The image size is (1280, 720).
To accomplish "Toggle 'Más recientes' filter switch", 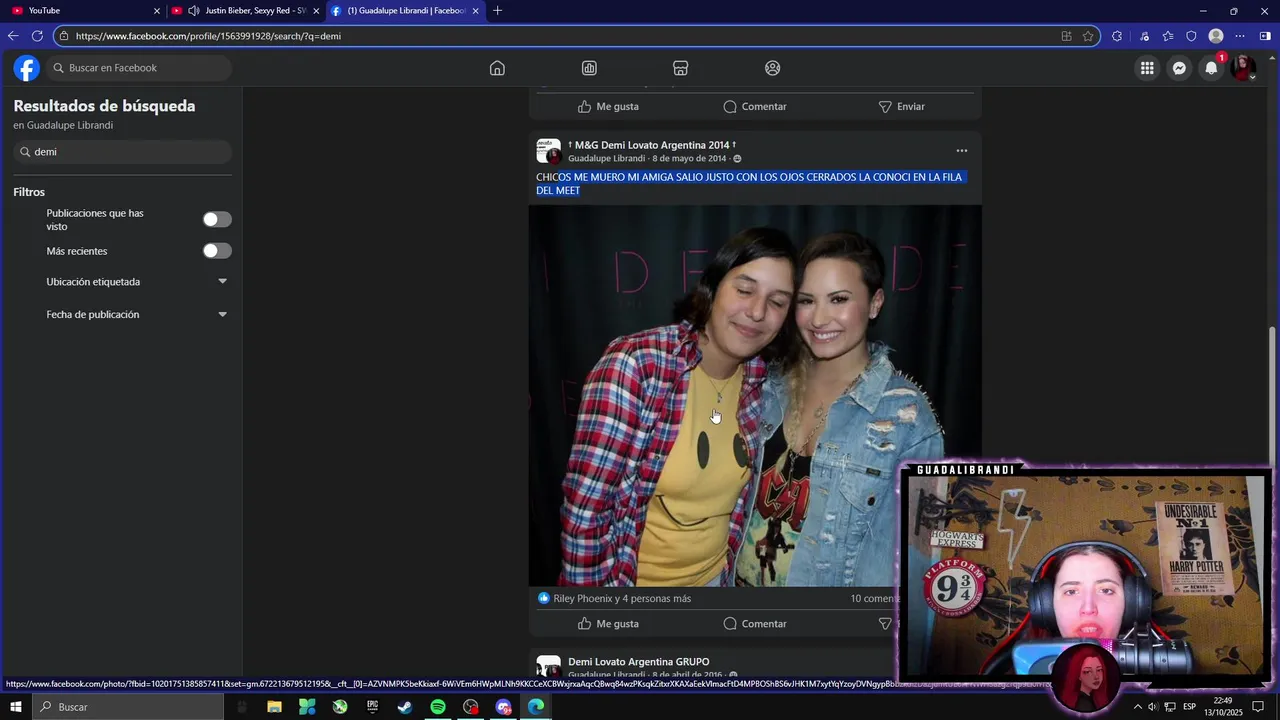I will [217, 251].
